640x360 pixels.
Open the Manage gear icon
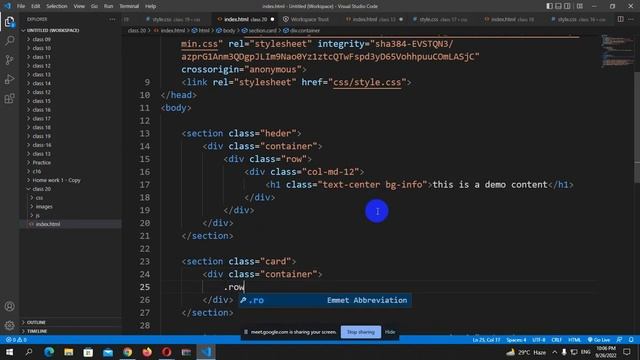(x=9, y=325)
